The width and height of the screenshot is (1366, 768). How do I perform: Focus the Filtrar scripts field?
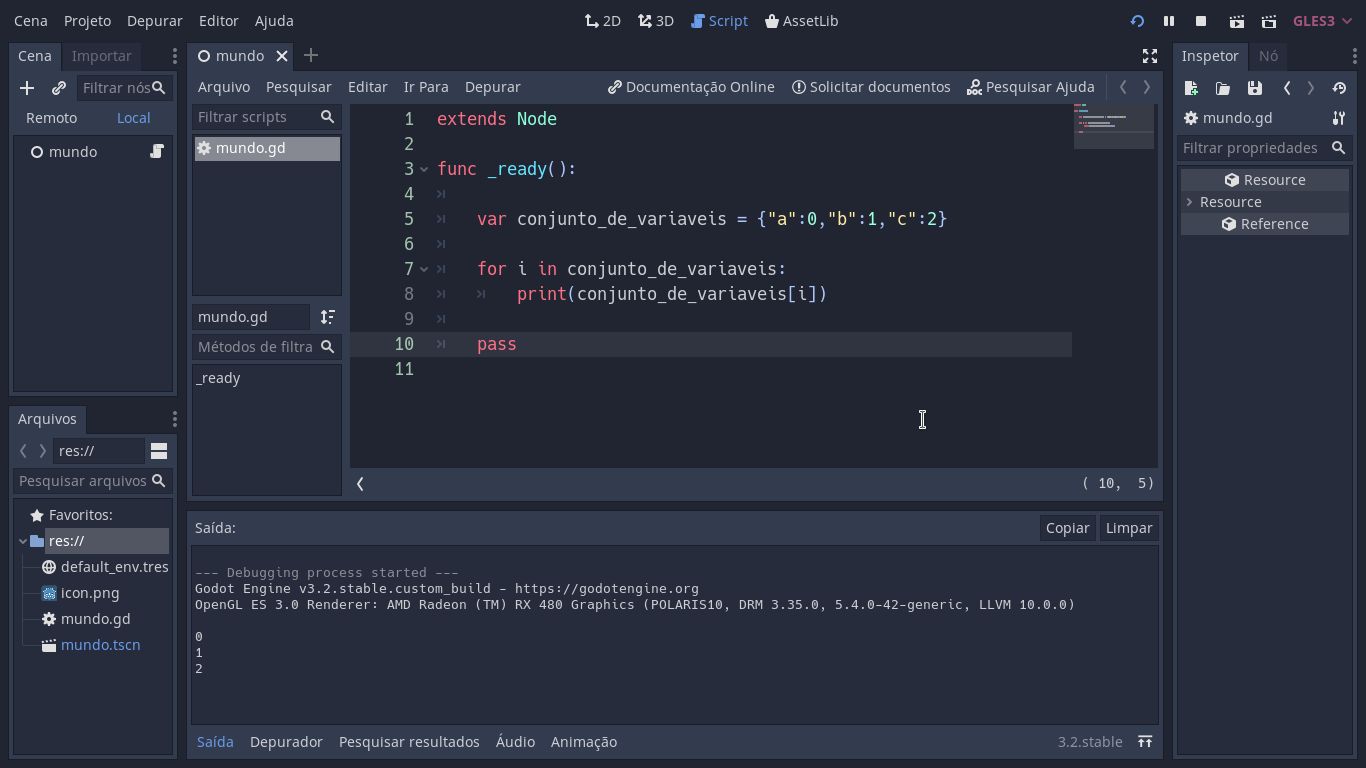pyautogui.click(x=266, y=117)
